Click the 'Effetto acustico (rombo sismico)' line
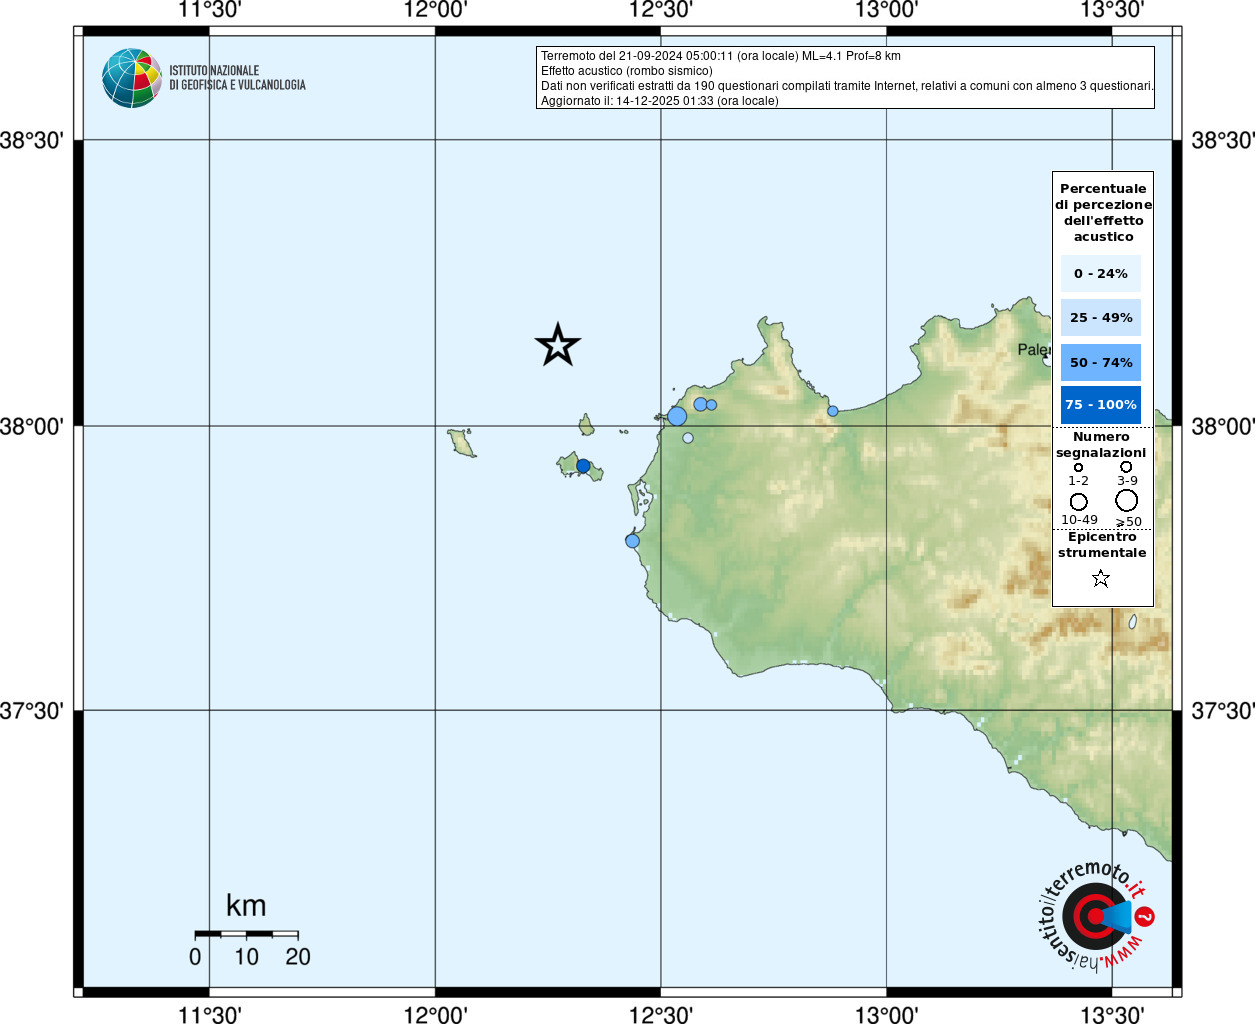 point(627,71)
